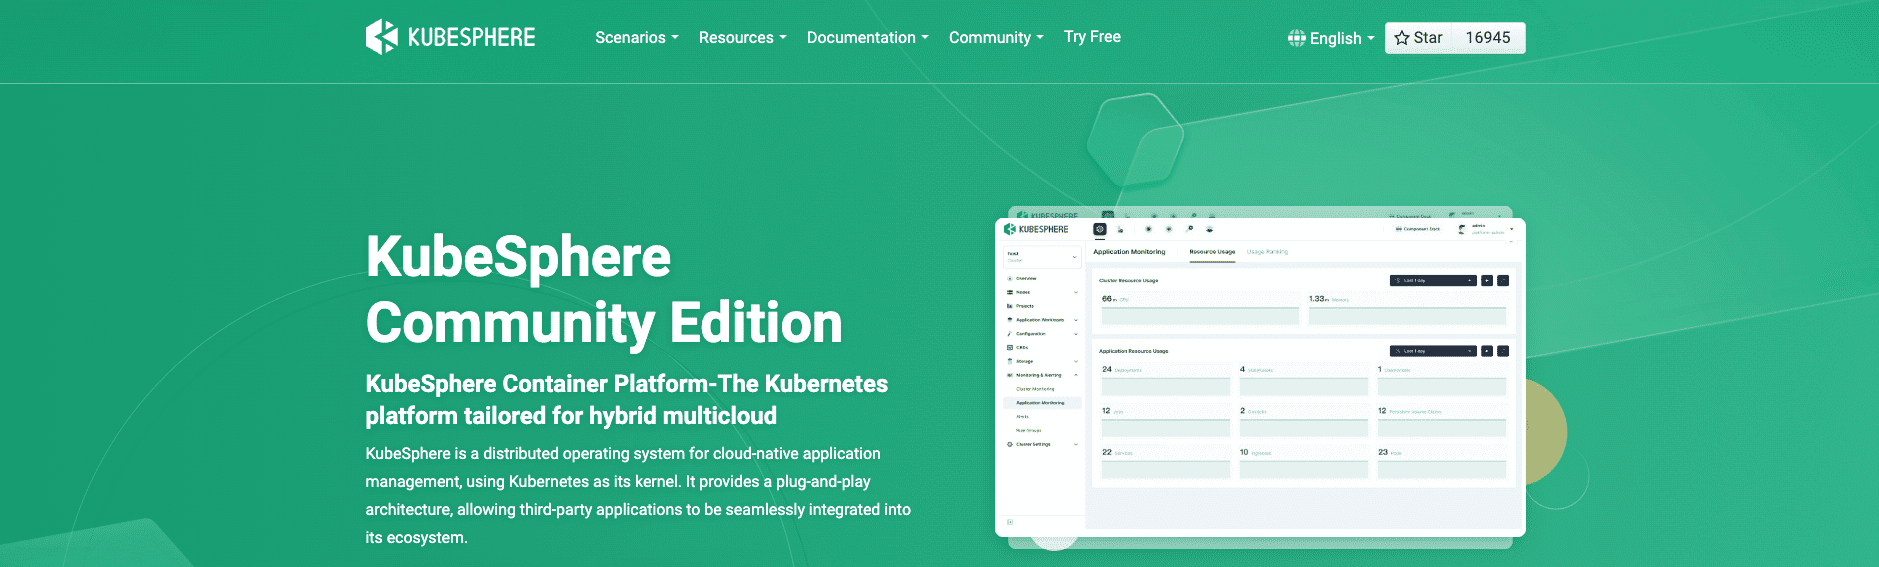Click the 1.33 Memory usage card
This screenshot has height=567, width=1879.
[1407, 309]
